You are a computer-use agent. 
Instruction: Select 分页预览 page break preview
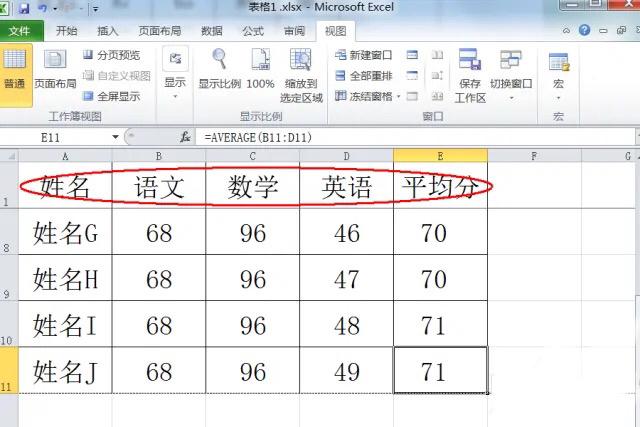112,55
